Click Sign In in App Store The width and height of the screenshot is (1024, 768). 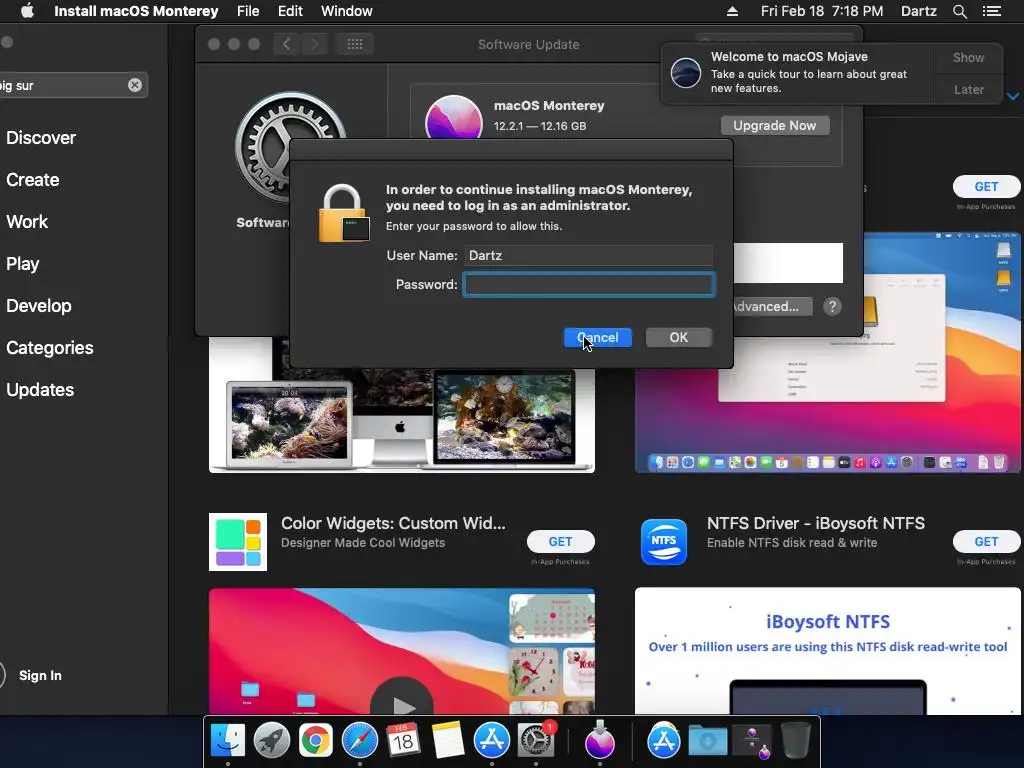(x=40, y=675)
